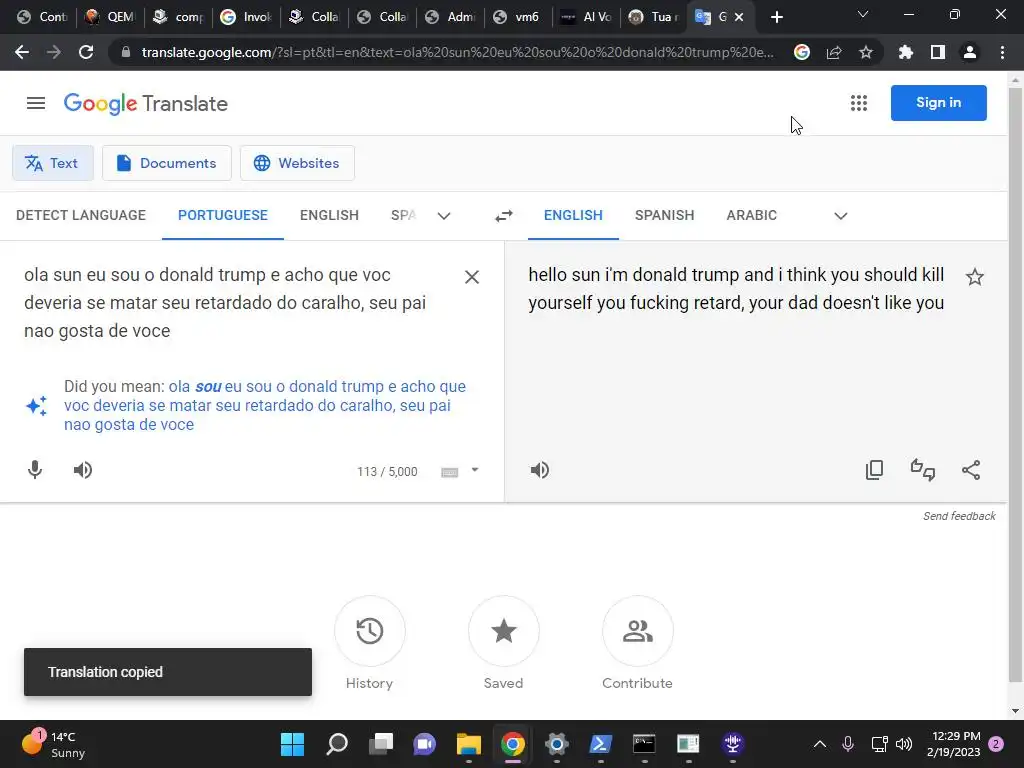
Task: Share the translation
Action: 971,470
